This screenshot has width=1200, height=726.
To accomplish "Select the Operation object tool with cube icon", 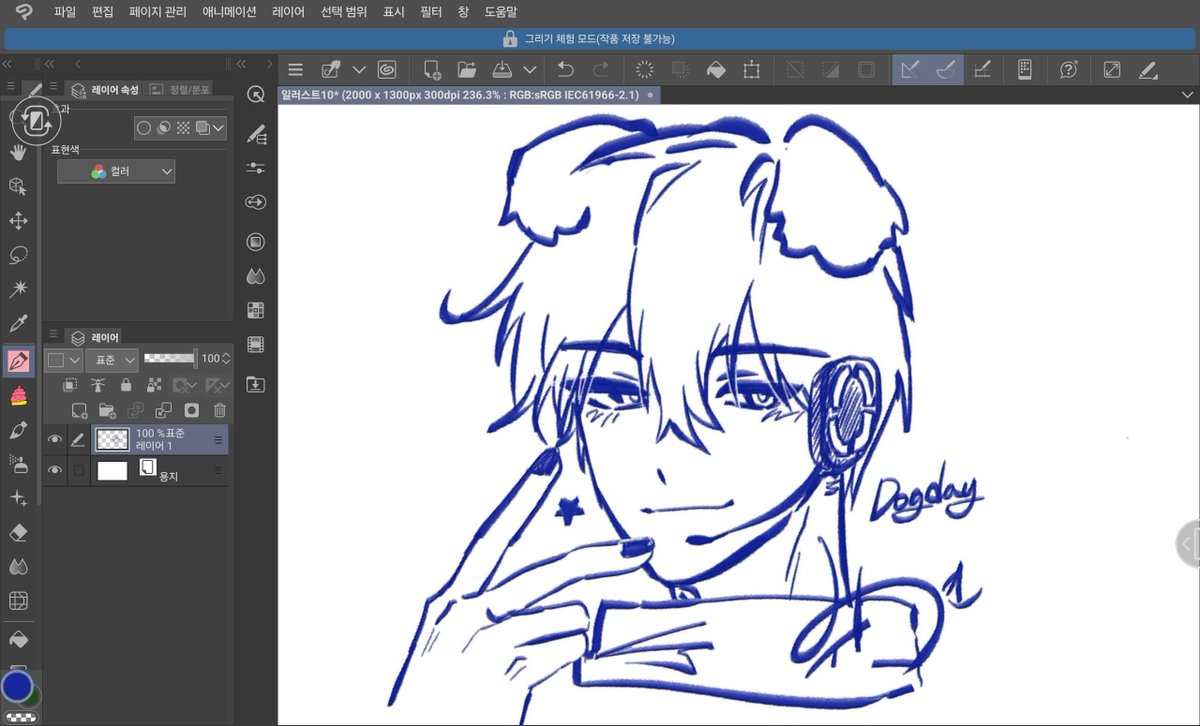I will [x=18, y=187].
